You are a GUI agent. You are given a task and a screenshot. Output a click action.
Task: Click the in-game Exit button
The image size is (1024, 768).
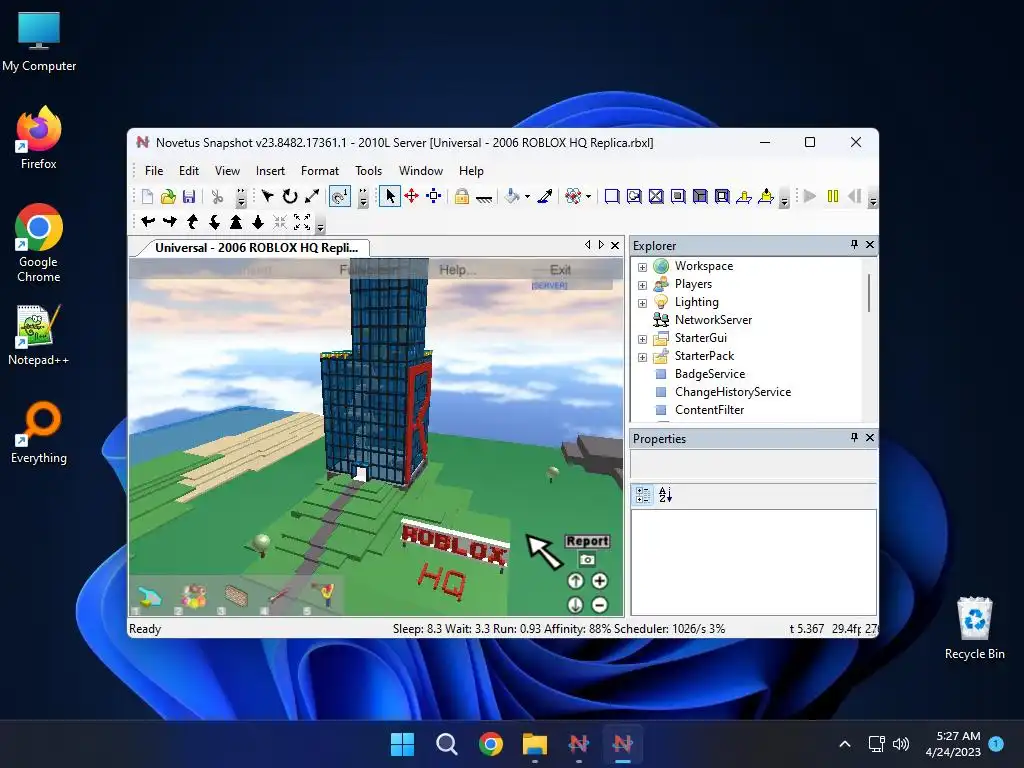[560, 270]
